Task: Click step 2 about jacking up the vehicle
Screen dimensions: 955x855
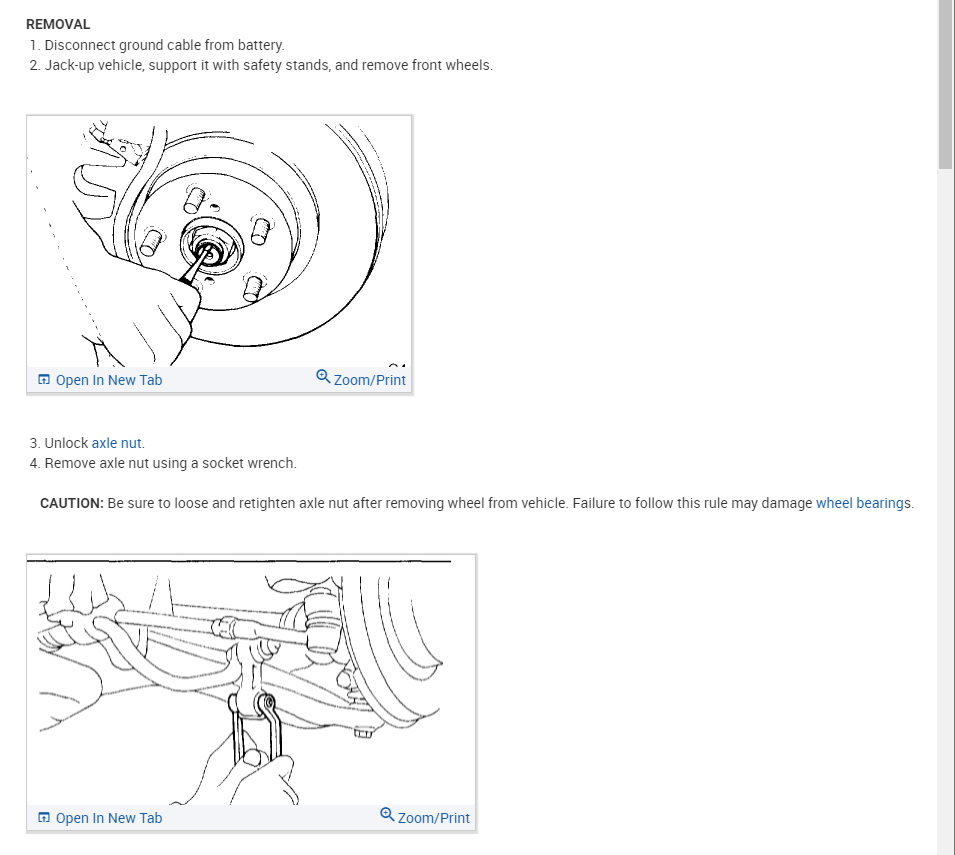Action: click(261, 65)
